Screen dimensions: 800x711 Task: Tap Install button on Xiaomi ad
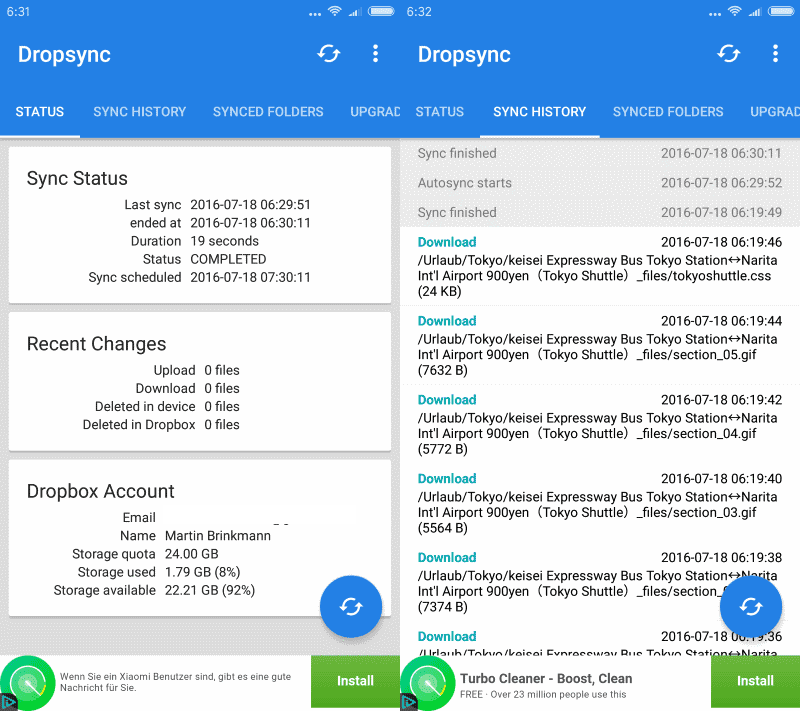(x=355, y=681)
